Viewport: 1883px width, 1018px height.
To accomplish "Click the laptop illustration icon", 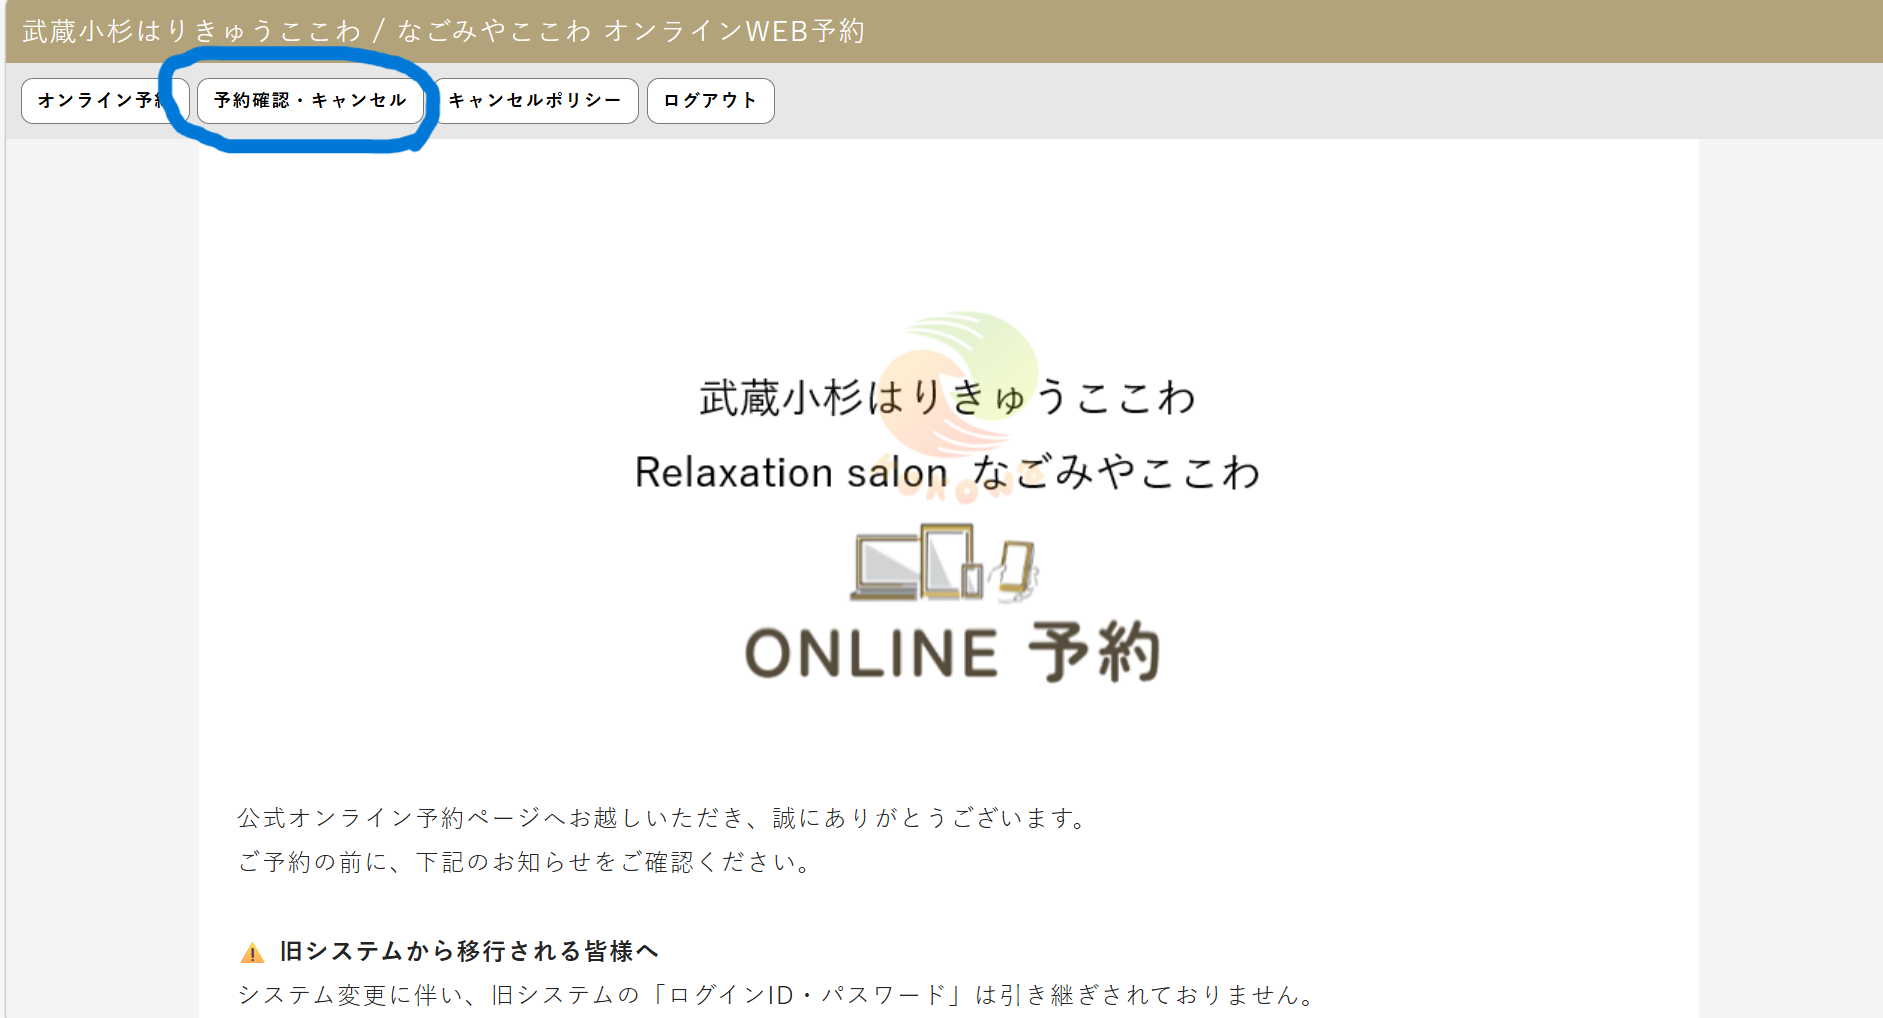I will click(x=886, y=568).
